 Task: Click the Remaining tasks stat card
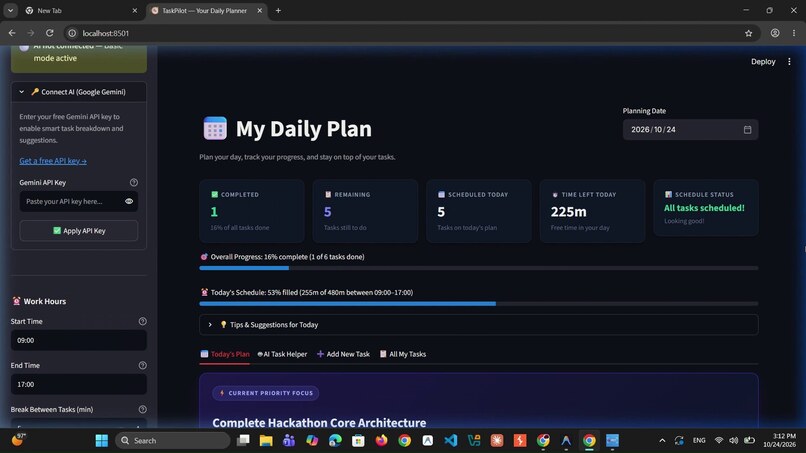[365, 211]
